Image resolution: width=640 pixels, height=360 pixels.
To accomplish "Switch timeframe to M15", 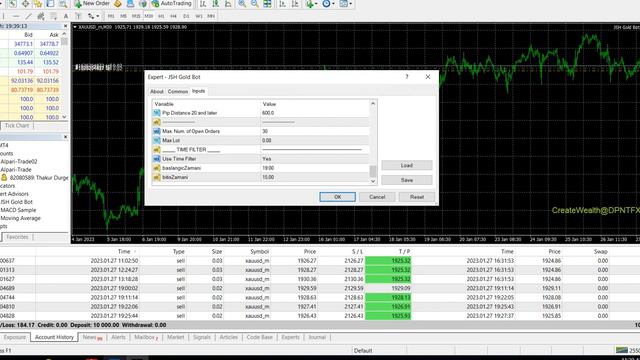I will [x=136, y=16].
